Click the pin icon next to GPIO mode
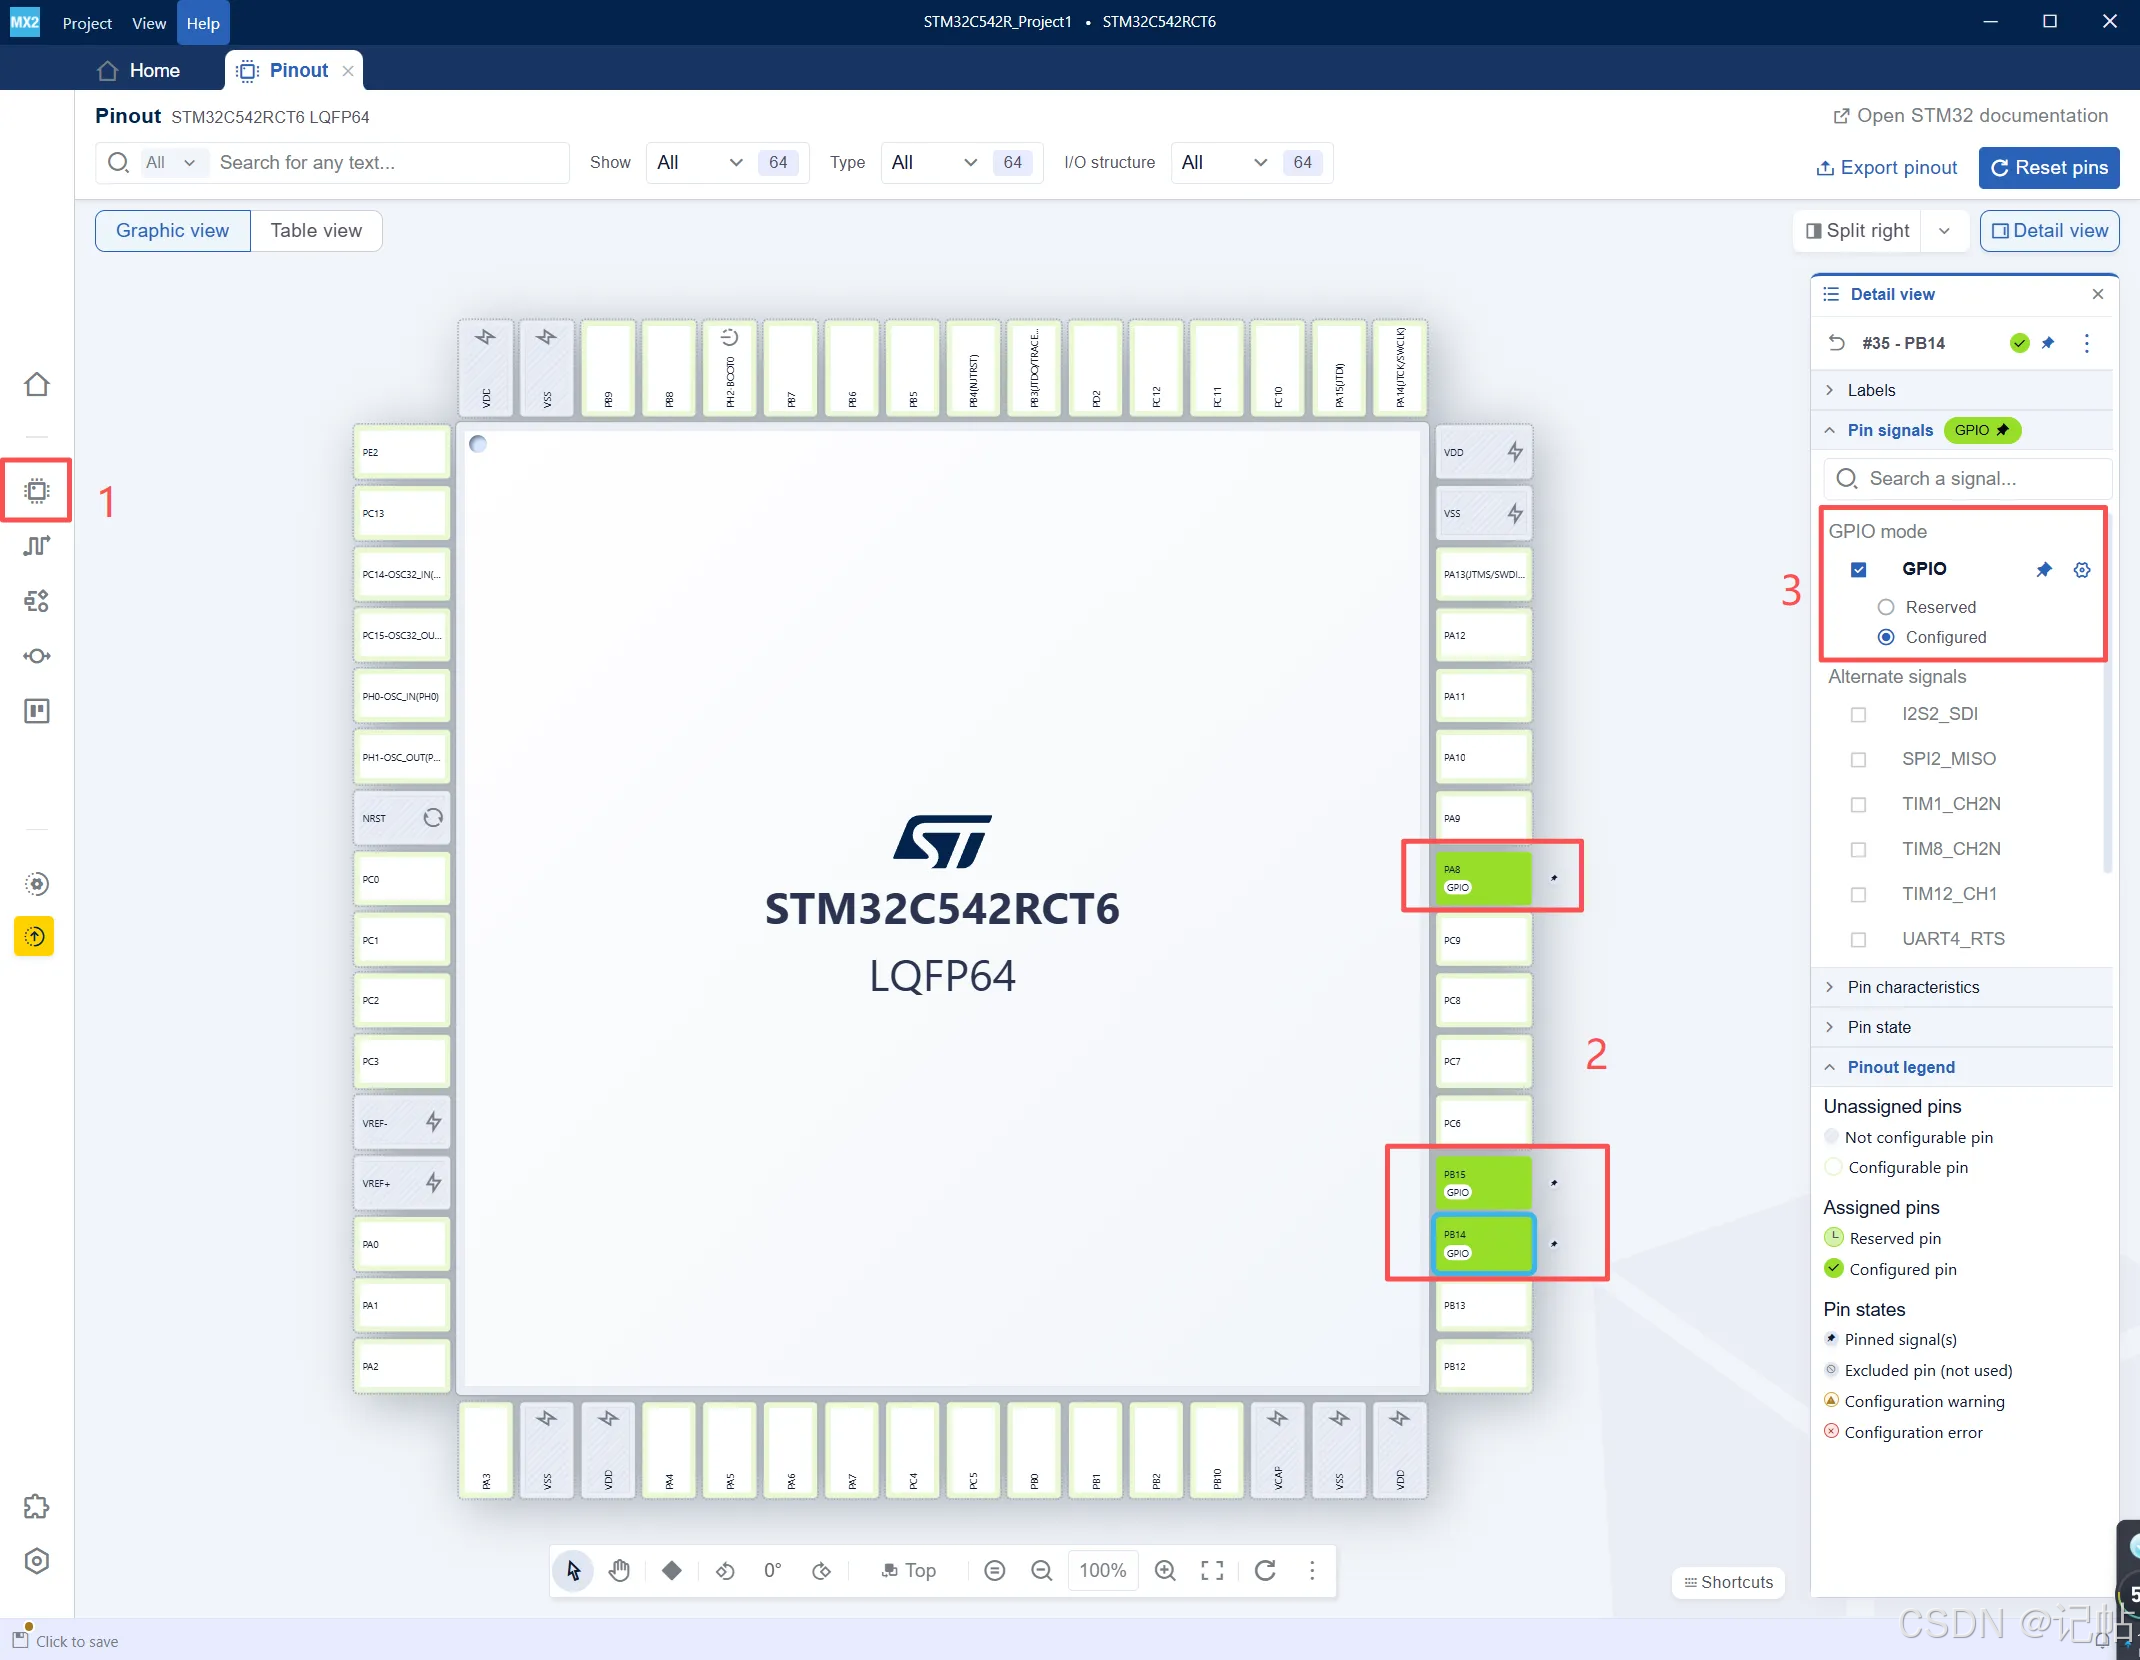The height and width of the screenshot is (1660, 2140). pos(2044,570)
